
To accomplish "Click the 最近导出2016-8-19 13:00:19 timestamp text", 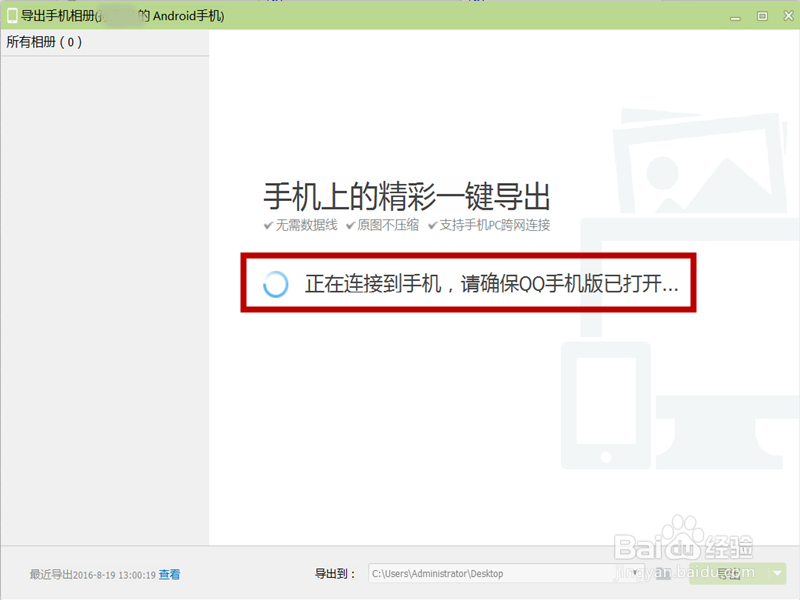I will 92,574.
